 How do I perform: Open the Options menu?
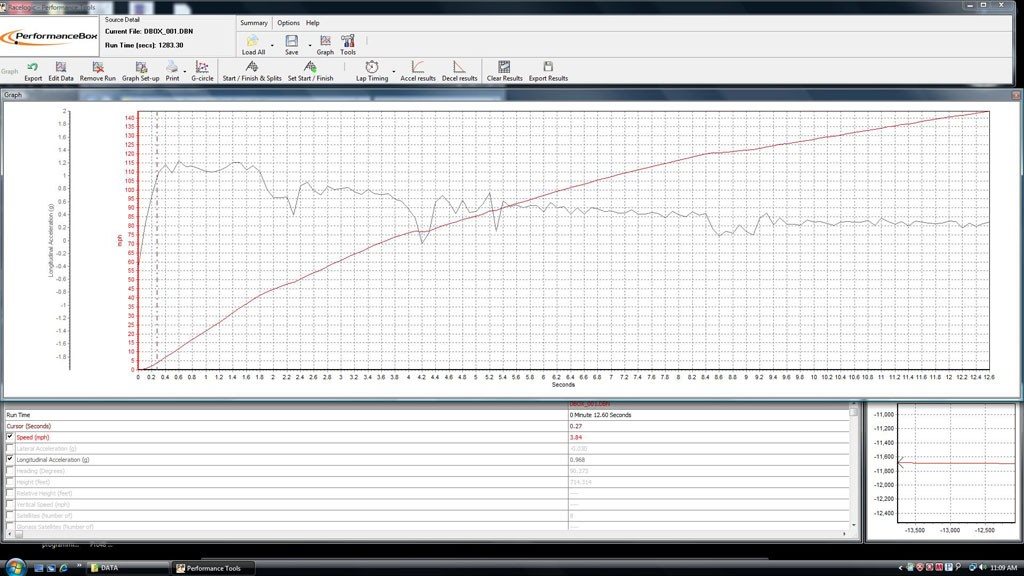tap(288, 23)
